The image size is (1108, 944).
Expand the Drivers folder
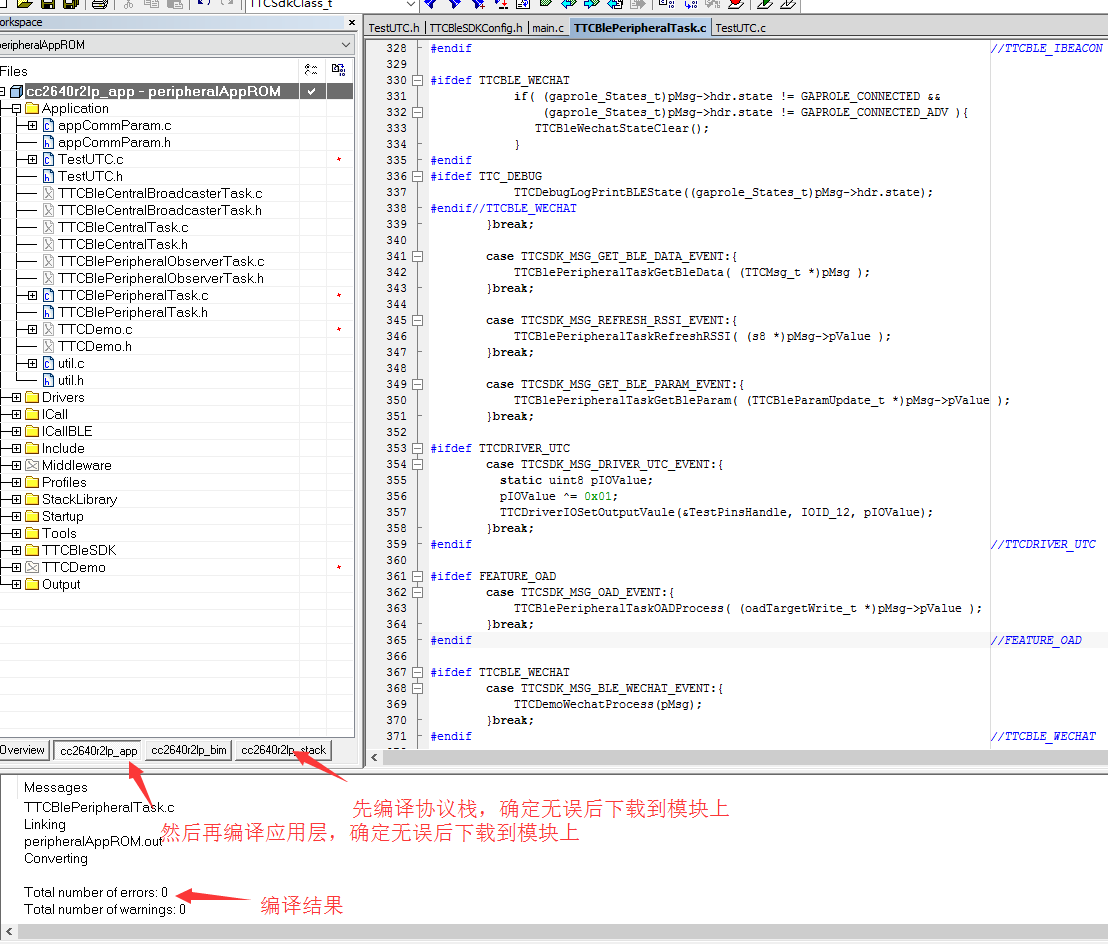16,397
